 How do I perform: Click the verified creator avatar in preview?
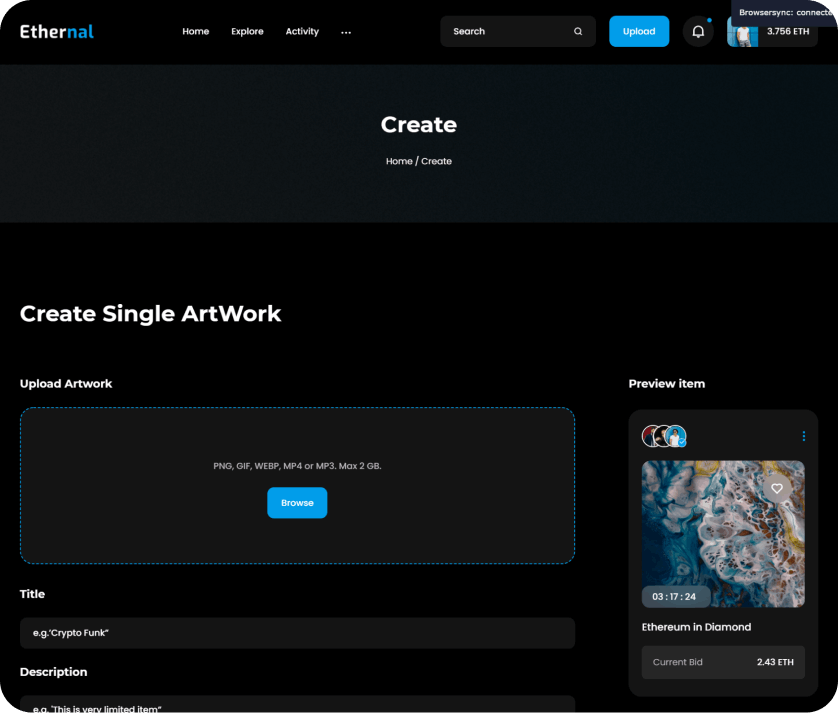coord(677,436)
